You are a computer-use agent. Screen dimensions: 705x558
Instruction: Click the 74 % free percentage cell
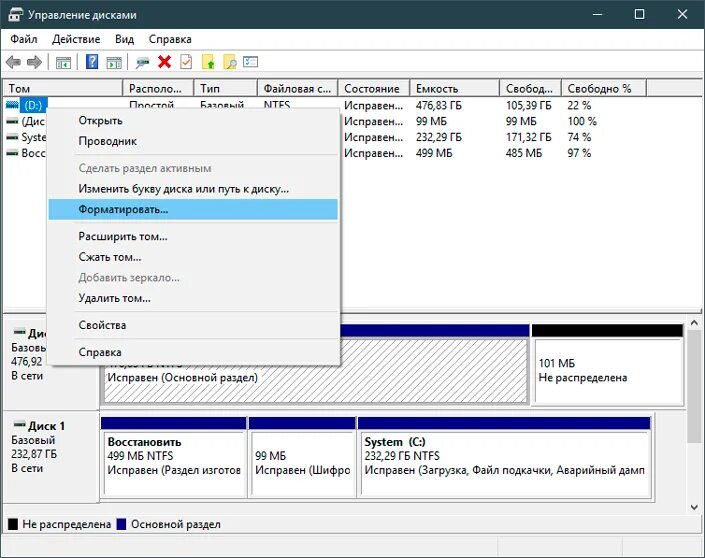[x=579, y=137]
